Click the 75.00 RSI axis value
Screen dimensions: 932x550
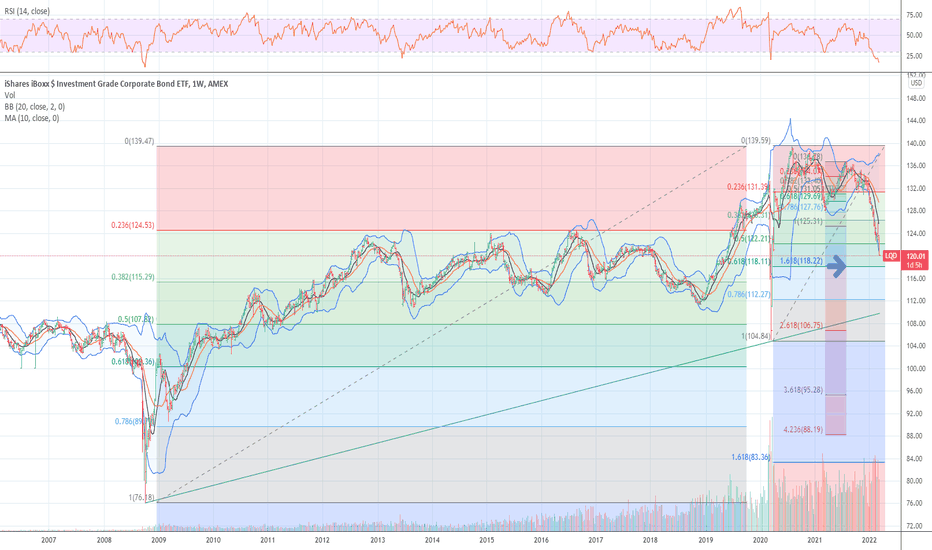click(914, 15)
